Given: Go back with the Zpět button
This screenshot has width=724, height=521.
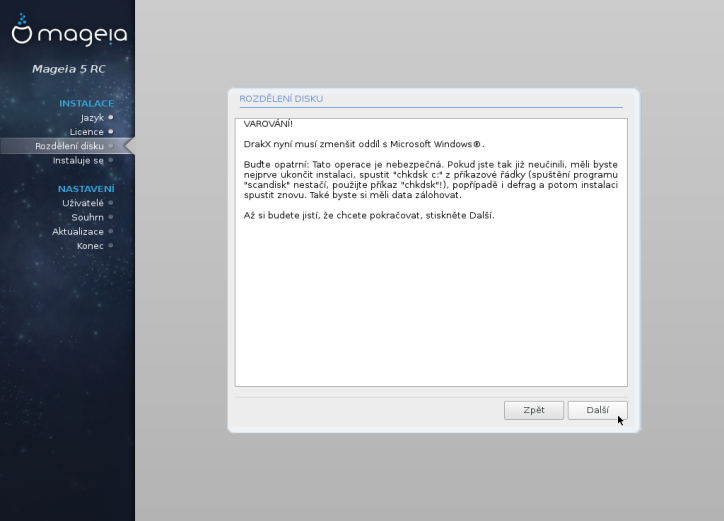Looking at the screenshot, I should coord(534,410).
